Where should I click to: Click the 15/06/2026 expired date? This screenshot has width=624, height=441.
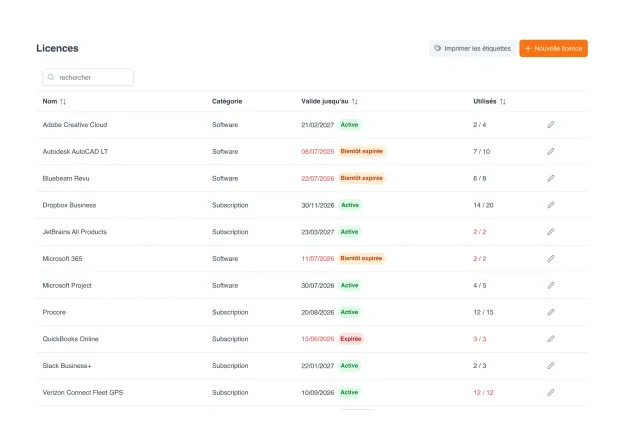click(318, 339)
